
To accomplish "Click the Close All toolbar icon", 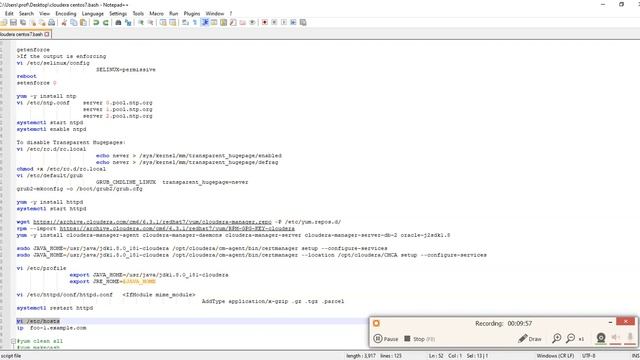I will [x=42, y=22].
